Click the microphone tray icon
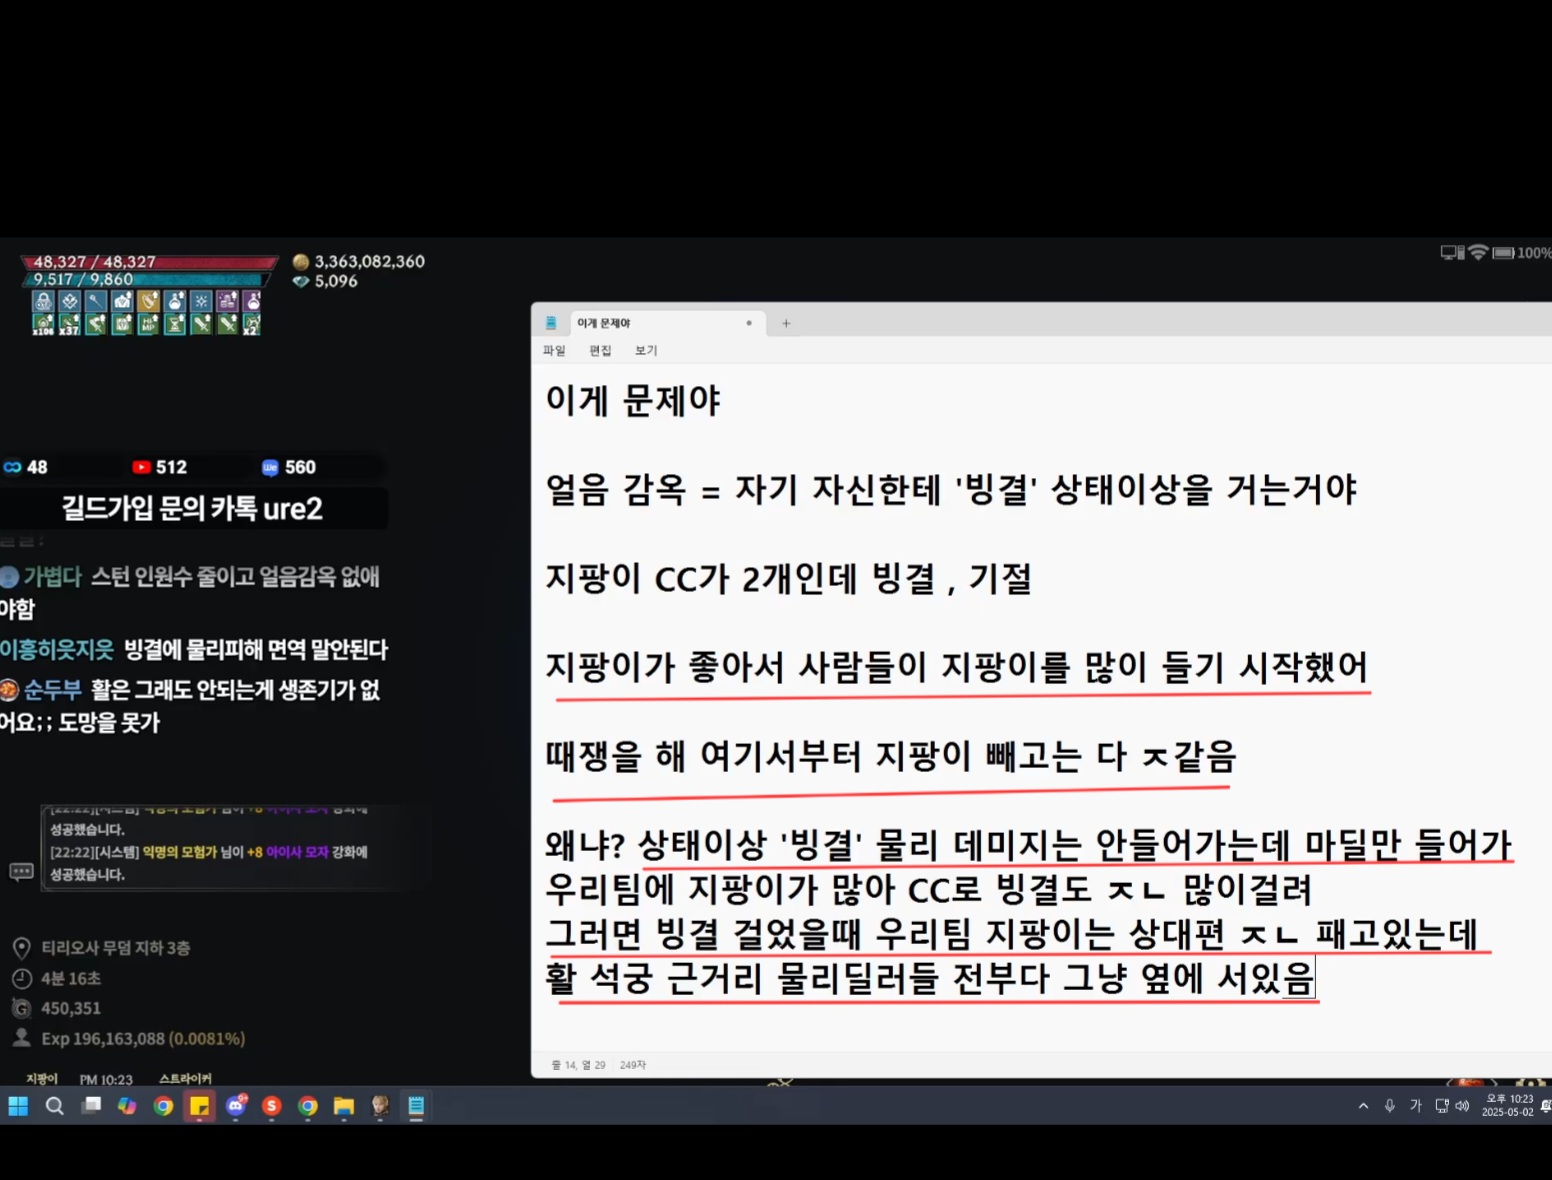 pos(1389,1105)
